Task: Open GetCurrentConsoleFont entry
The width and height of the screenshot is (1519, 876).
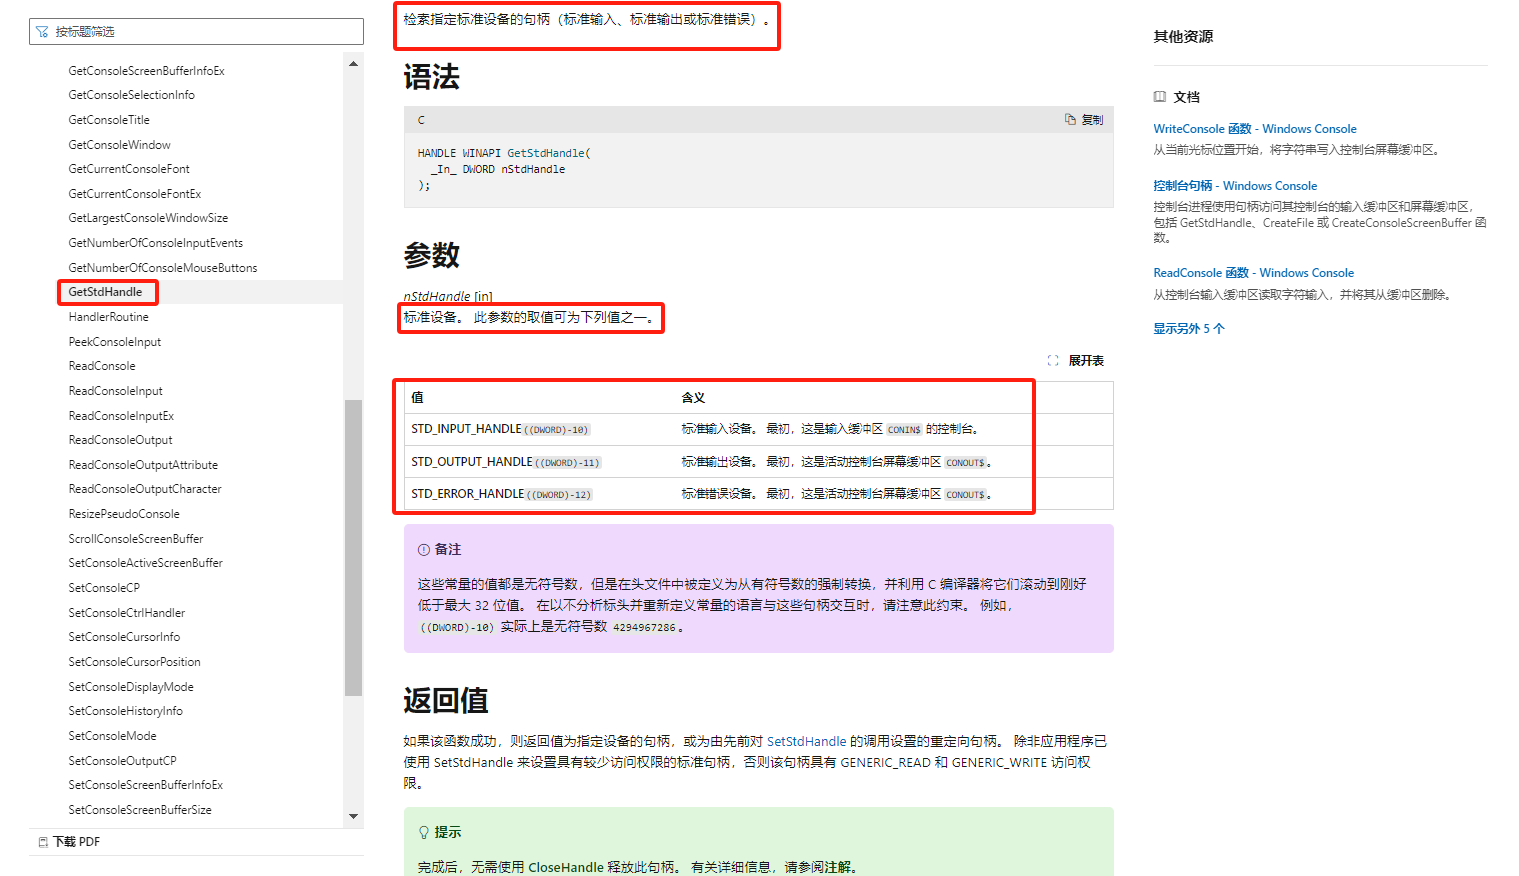Action: [128, 169]
